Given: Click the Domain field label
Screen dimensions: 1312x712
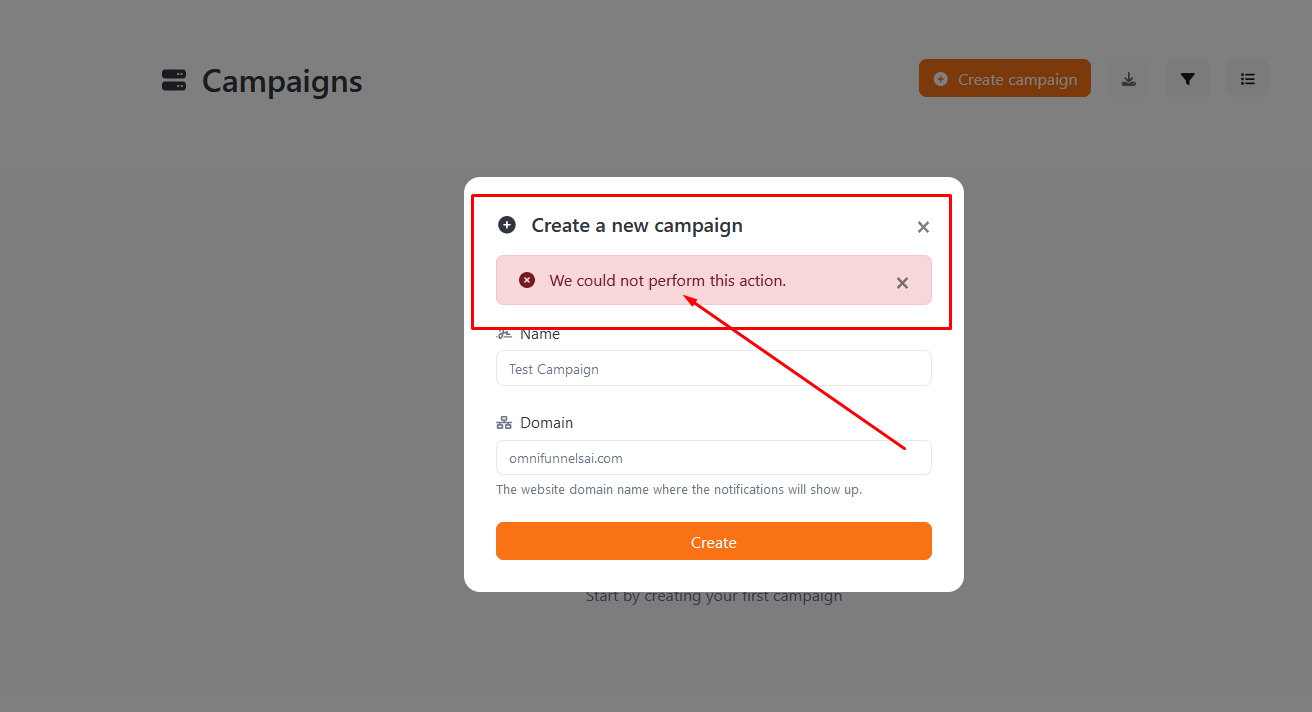Looking at the screenshot, I should coord(547,423).
